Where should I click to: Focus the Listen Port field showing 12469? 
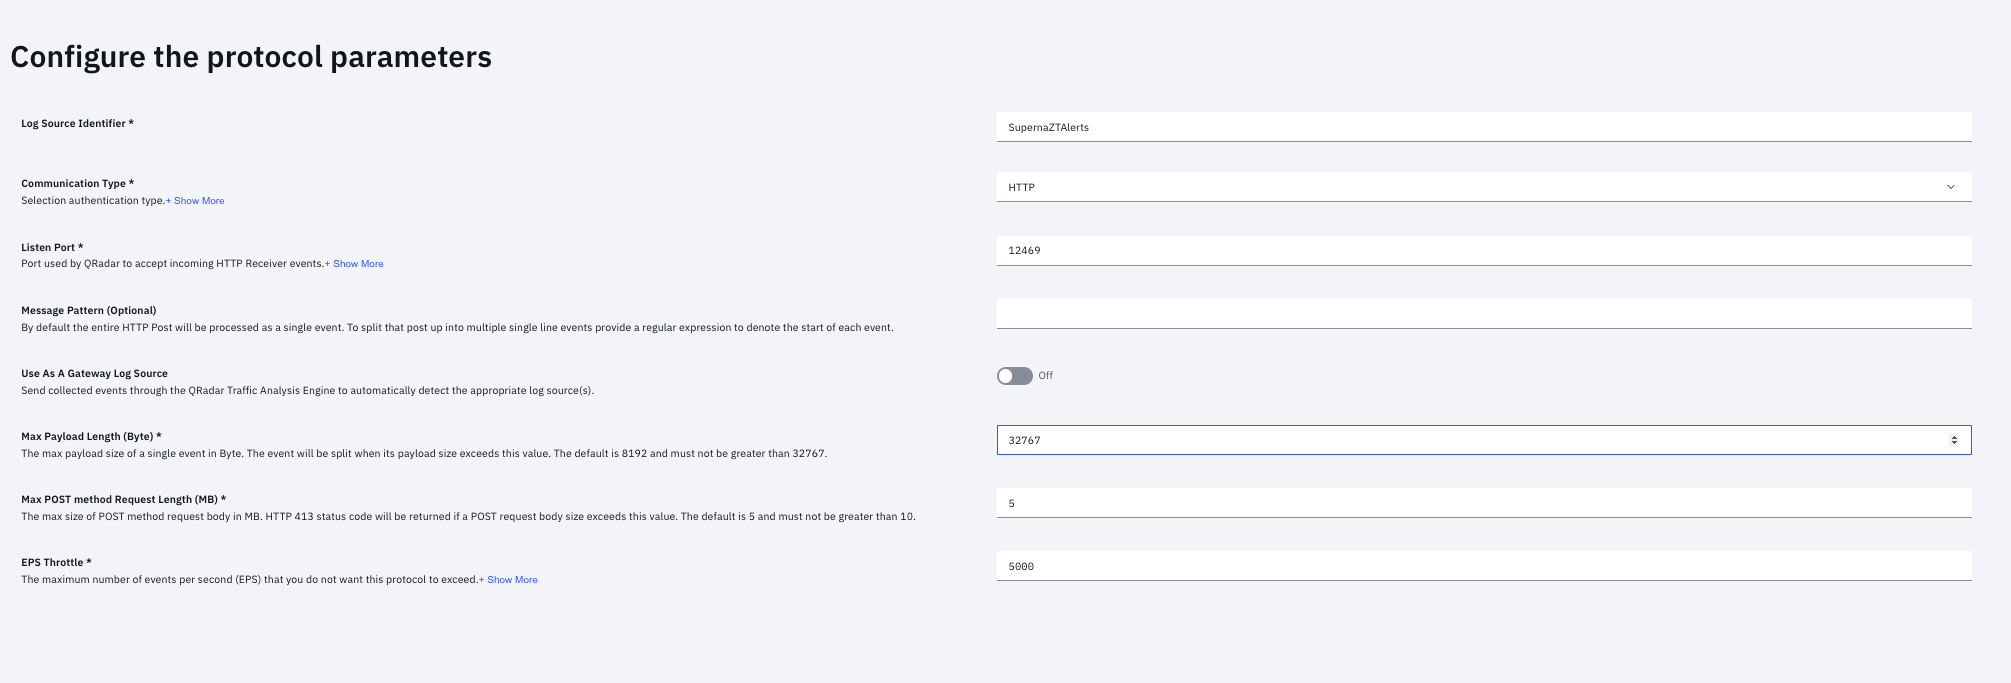point(1483,250)
